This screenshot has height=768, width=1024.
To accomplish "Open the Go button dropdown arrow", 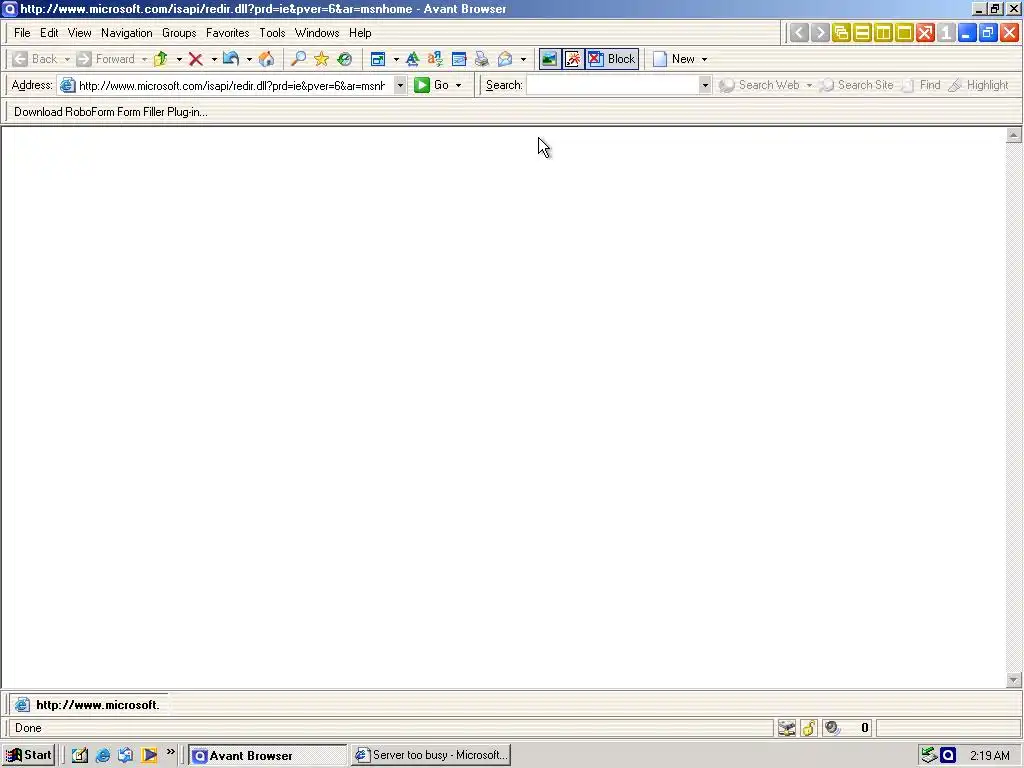I will [458, 86].
